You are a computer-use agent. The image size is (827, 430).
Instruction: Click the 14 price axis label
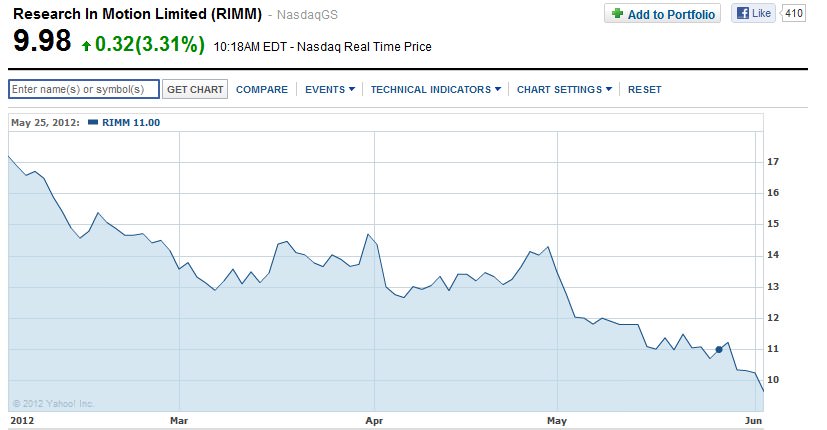[773, 255]
